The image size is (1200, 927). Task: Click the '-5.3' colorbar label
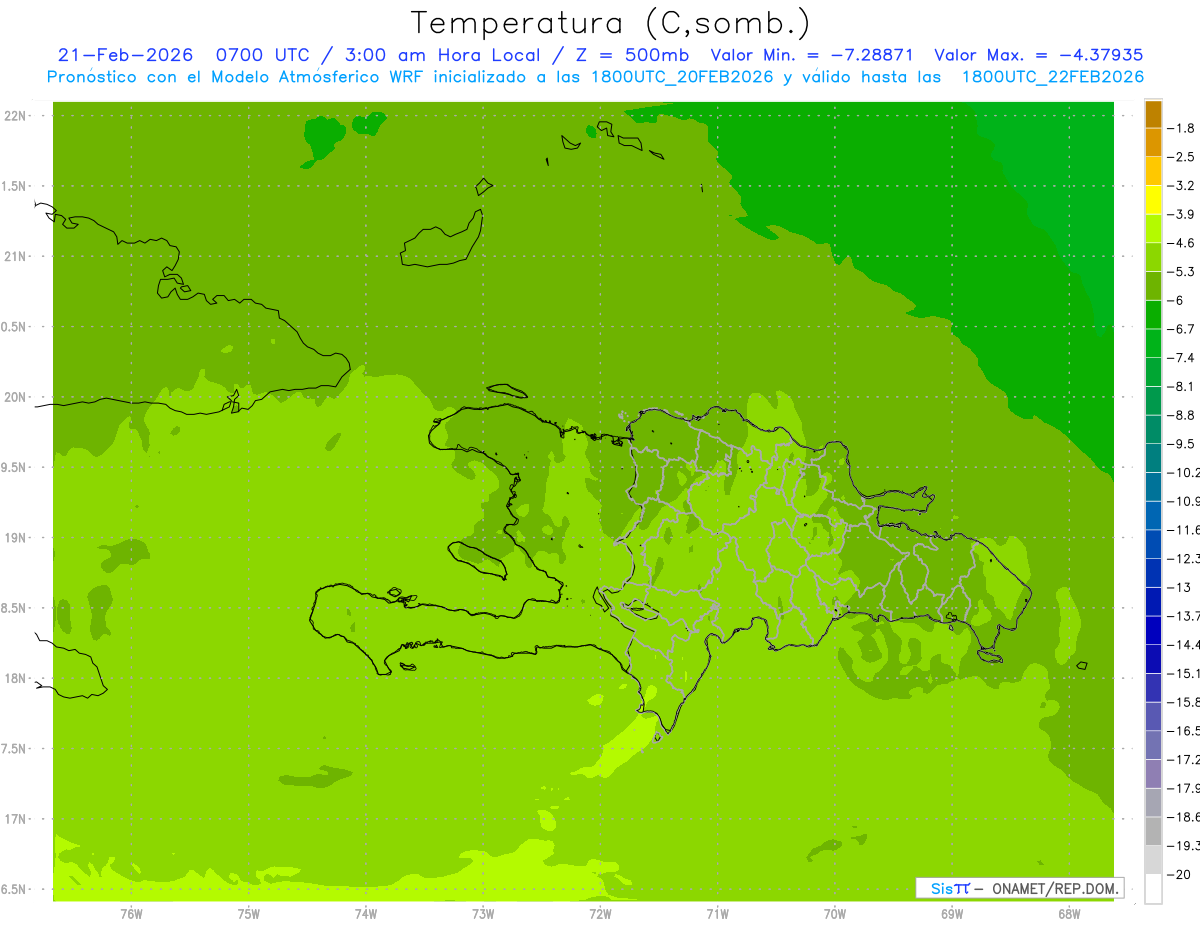(1181, 271)
